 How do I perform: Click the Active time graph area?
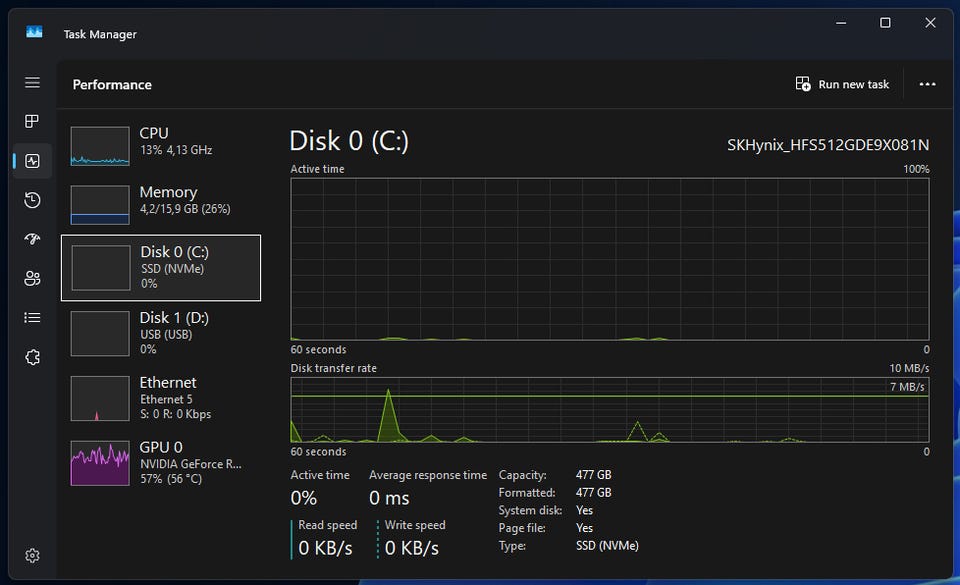pyautogui.click(x=610, y=259)
